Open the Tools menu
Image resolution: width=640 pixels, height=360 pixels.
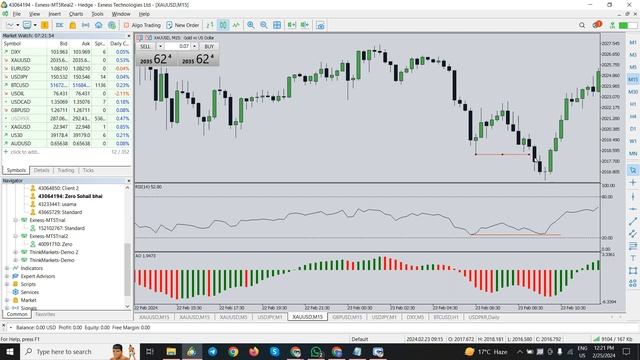[x=97, y=14]
